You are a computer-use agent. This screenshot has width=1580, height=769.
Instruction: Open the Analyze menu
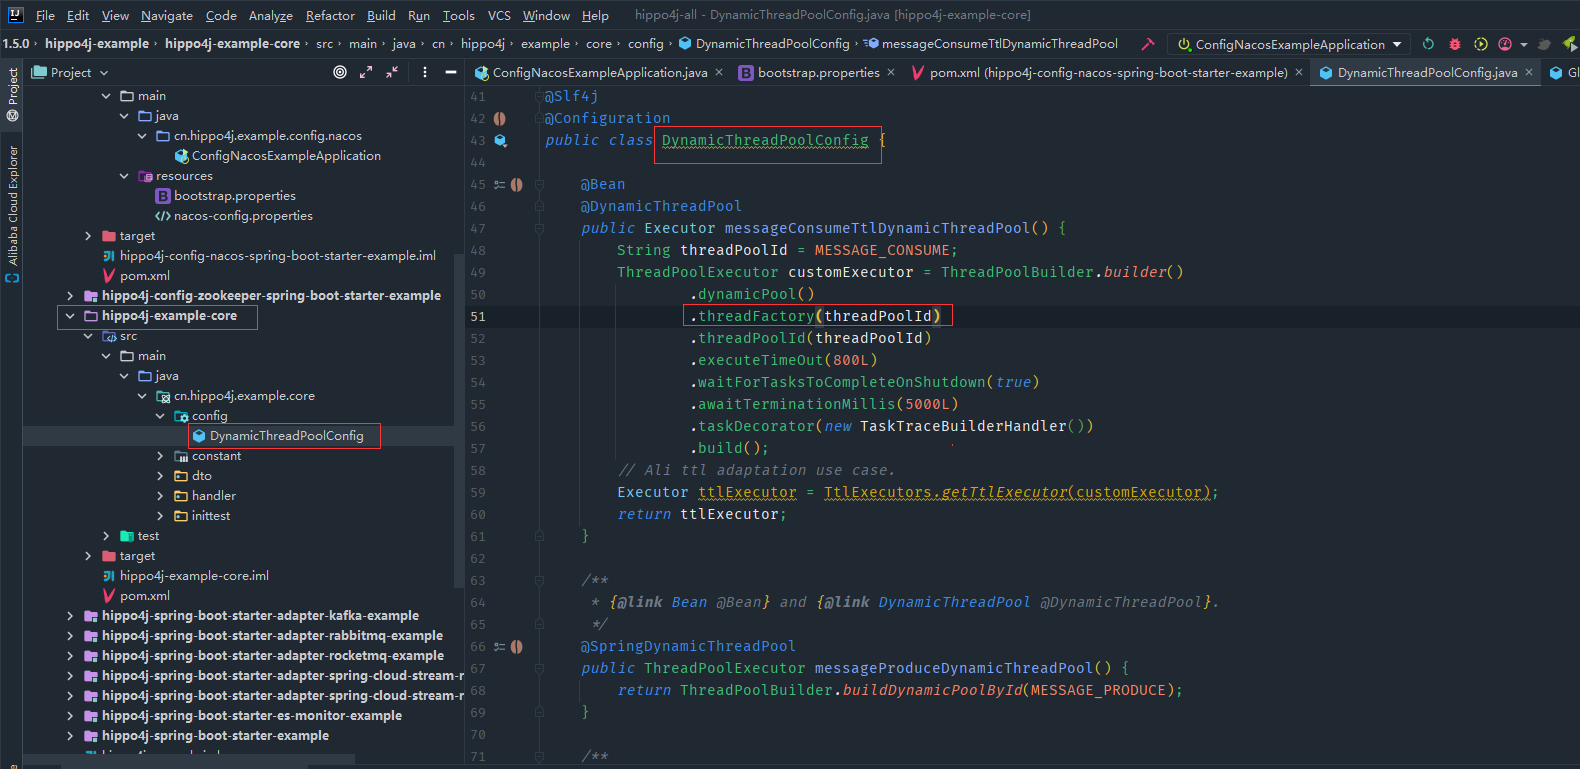point(271,15)
